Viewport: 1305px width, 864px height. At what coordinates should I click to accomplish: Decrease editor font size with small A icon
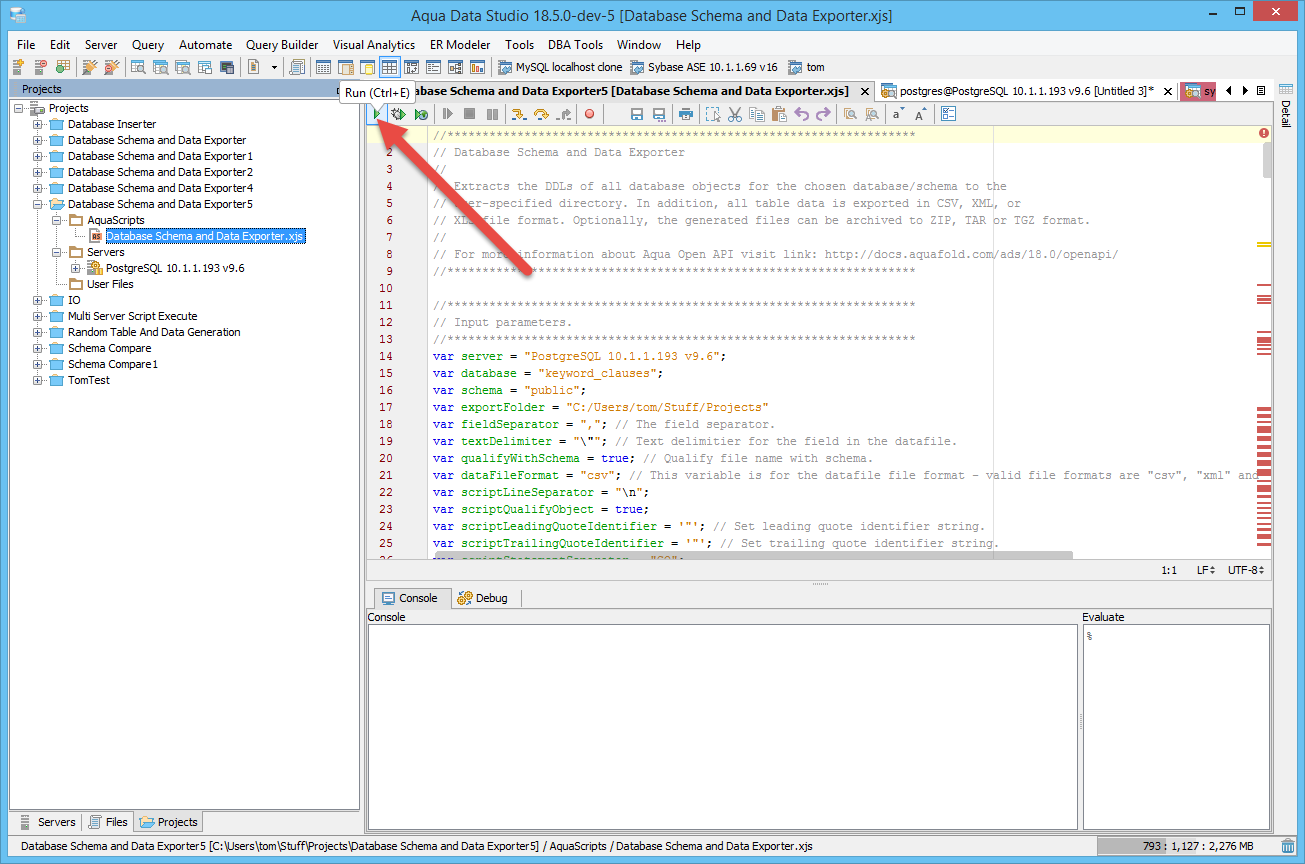[x=898, y=114]
